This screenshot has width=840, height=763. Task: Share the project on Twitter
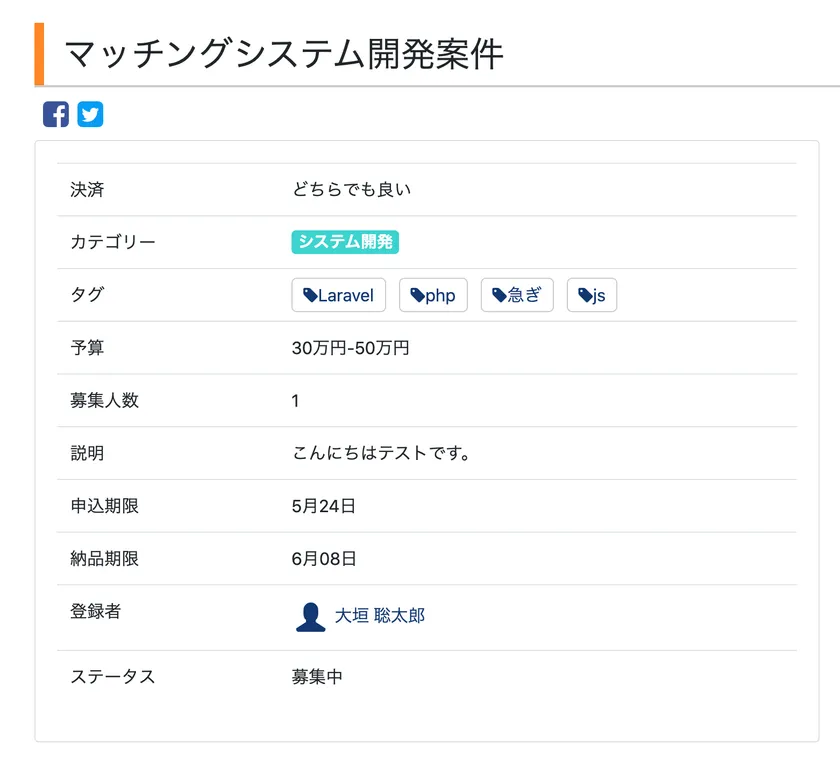click(90, 114)
